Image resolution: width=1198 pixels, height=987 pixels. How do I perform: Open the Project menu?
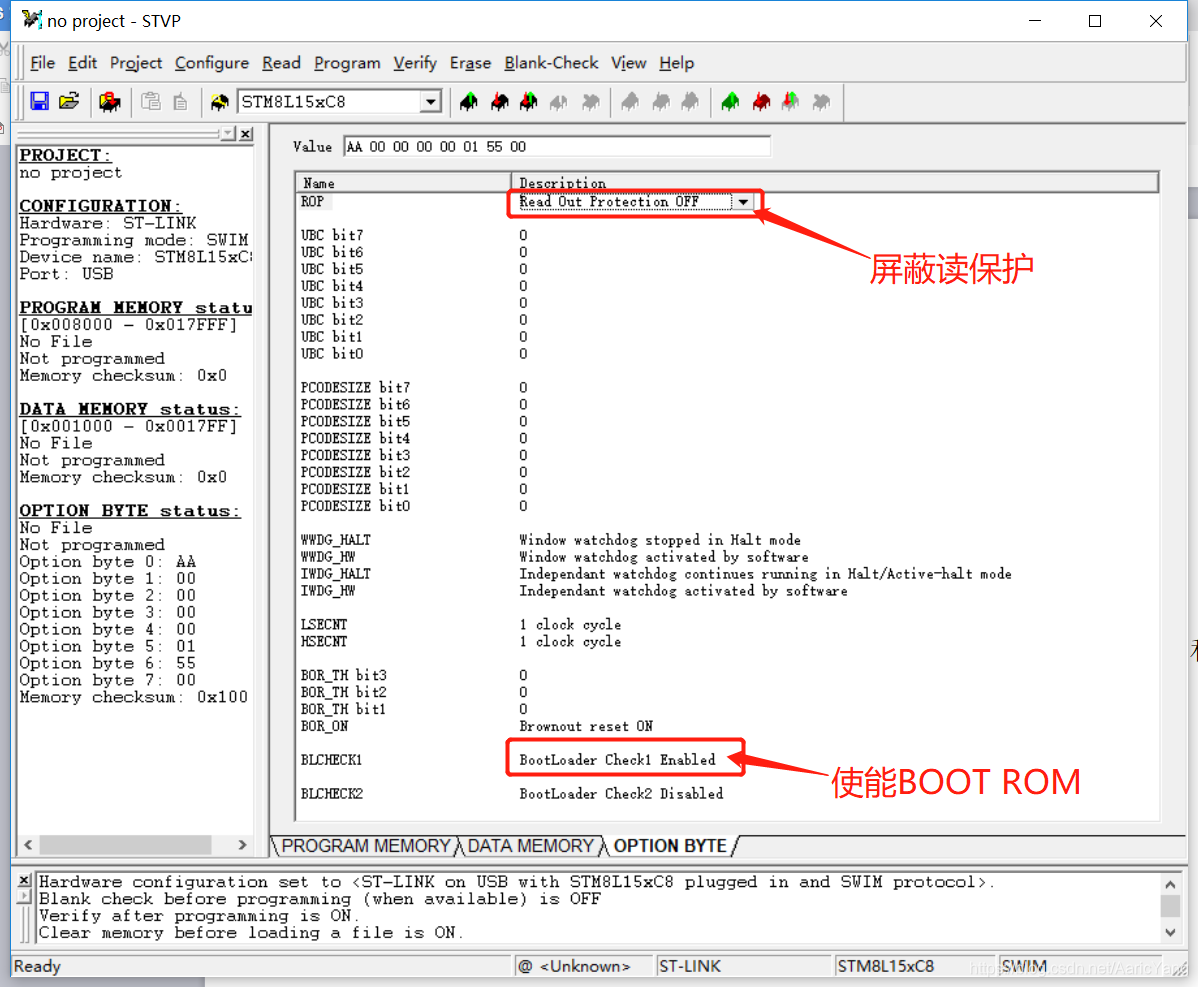(x=136, y=63)
